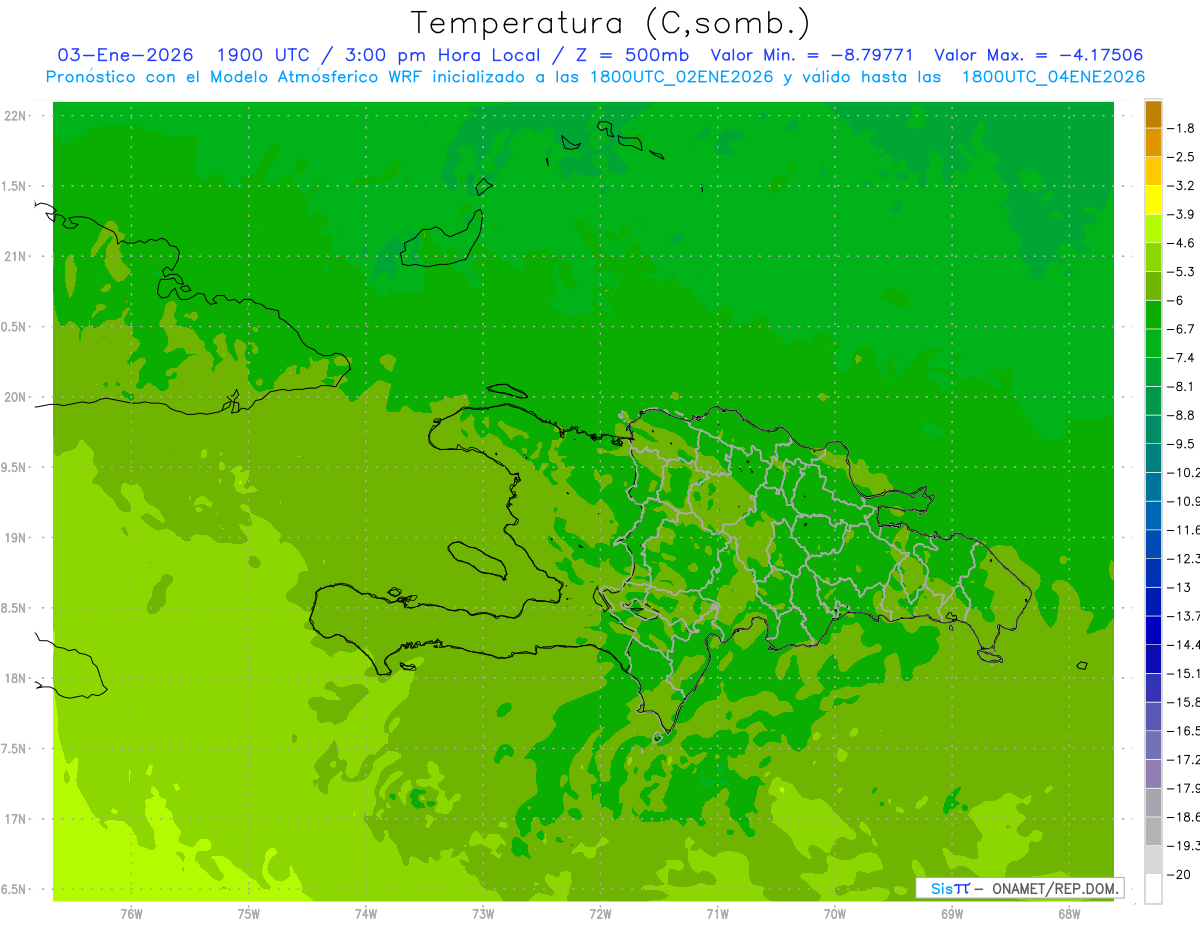Click the "73W" longitude label

click(483, 913)
